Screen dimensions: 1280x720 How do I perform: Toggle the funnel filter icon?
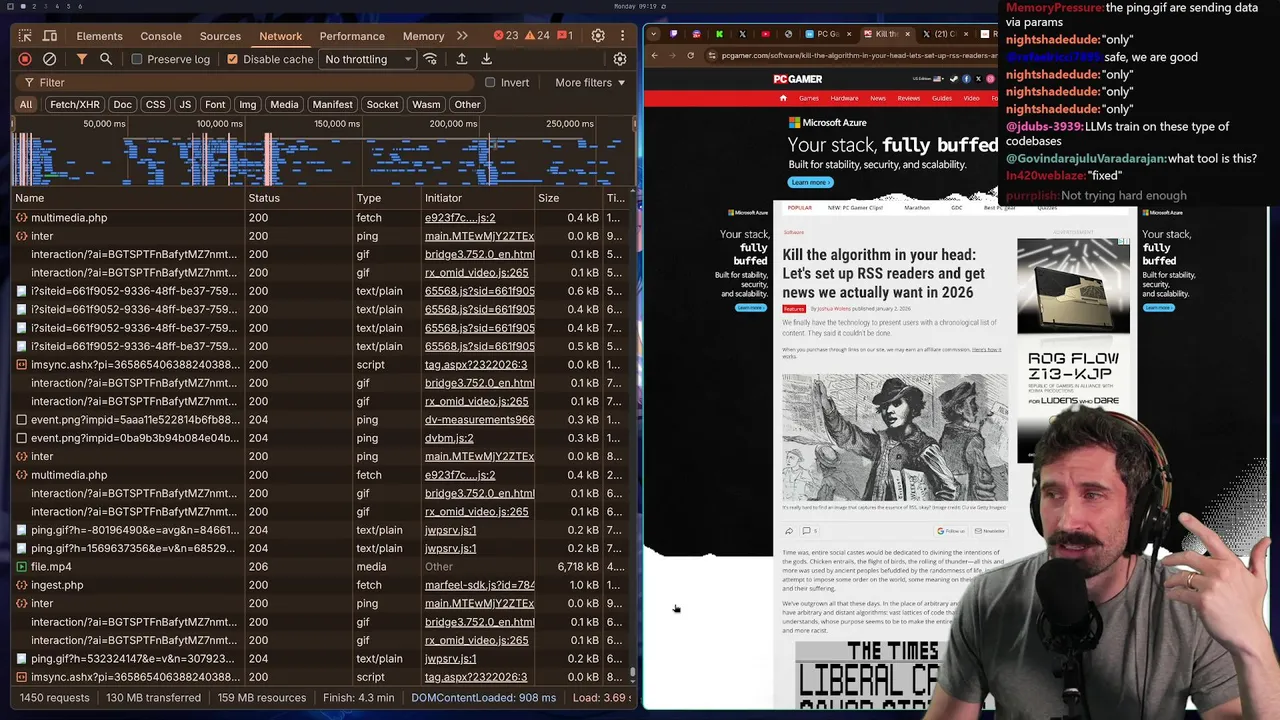[81, 59]
